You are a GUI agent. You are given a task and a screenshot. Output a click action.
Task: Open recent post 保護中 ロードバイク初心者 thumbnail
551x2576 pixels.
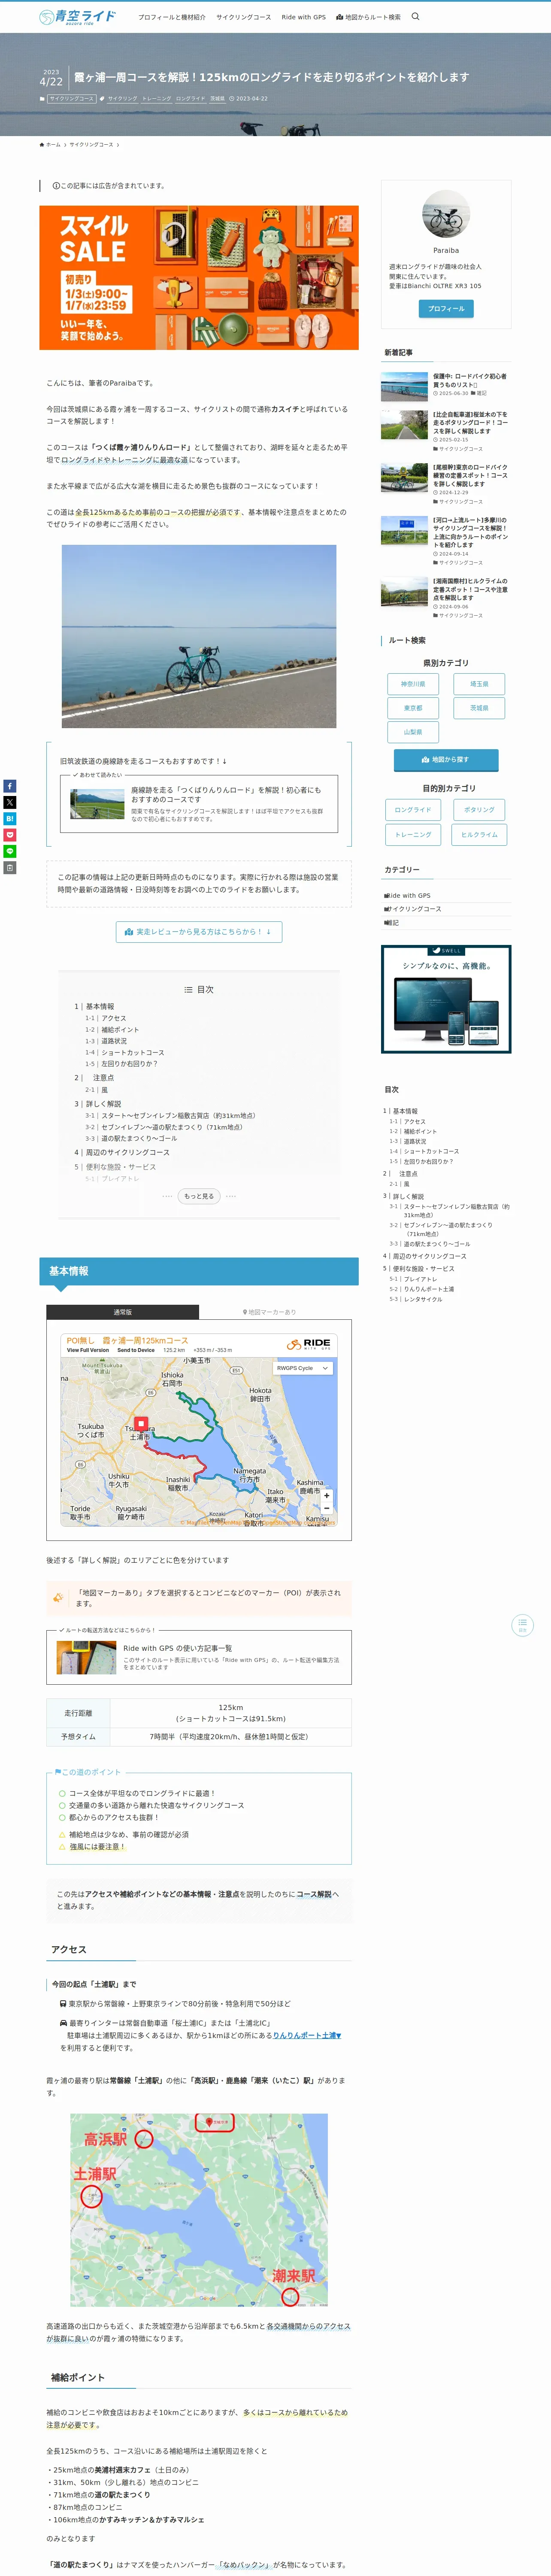pos(404,386)
